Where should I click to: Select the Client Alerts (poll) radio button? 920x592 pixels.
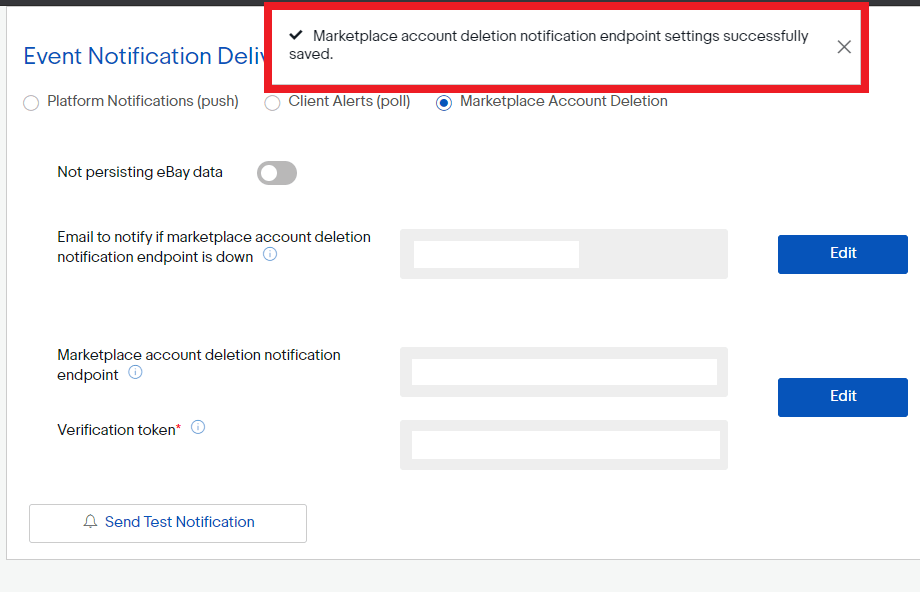[272, 102]
